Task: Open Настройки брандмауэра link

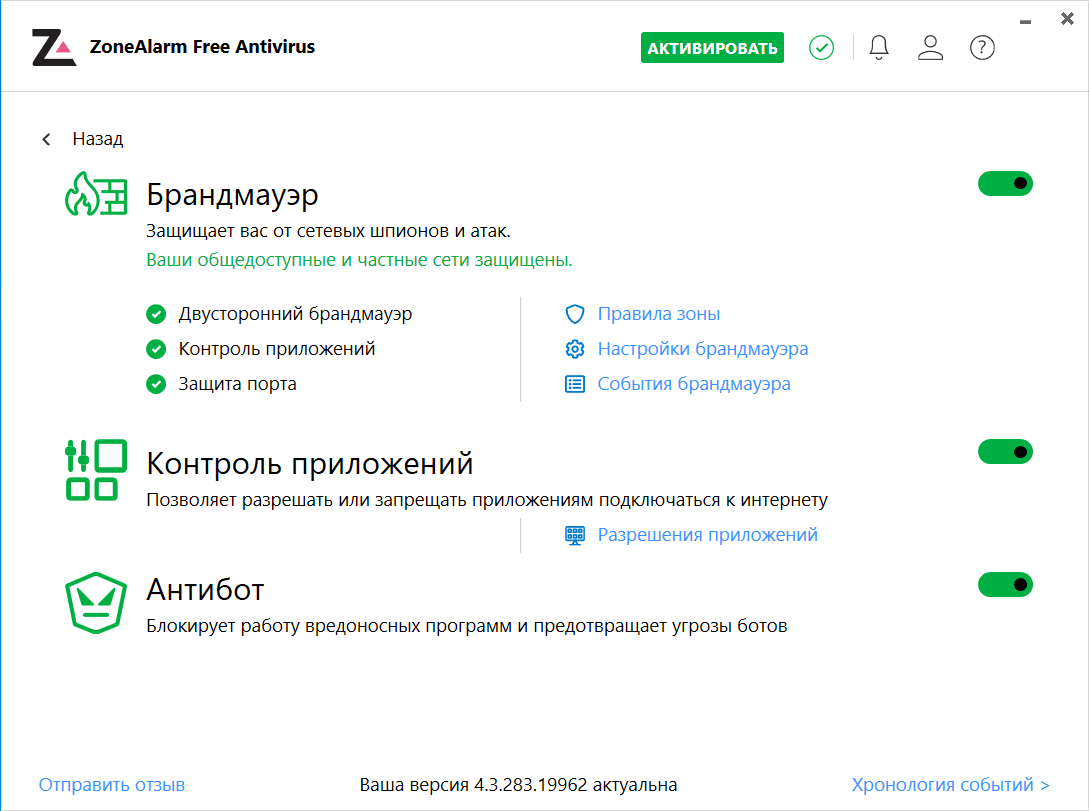Action: pyautogui.click(x=703, y=349)
